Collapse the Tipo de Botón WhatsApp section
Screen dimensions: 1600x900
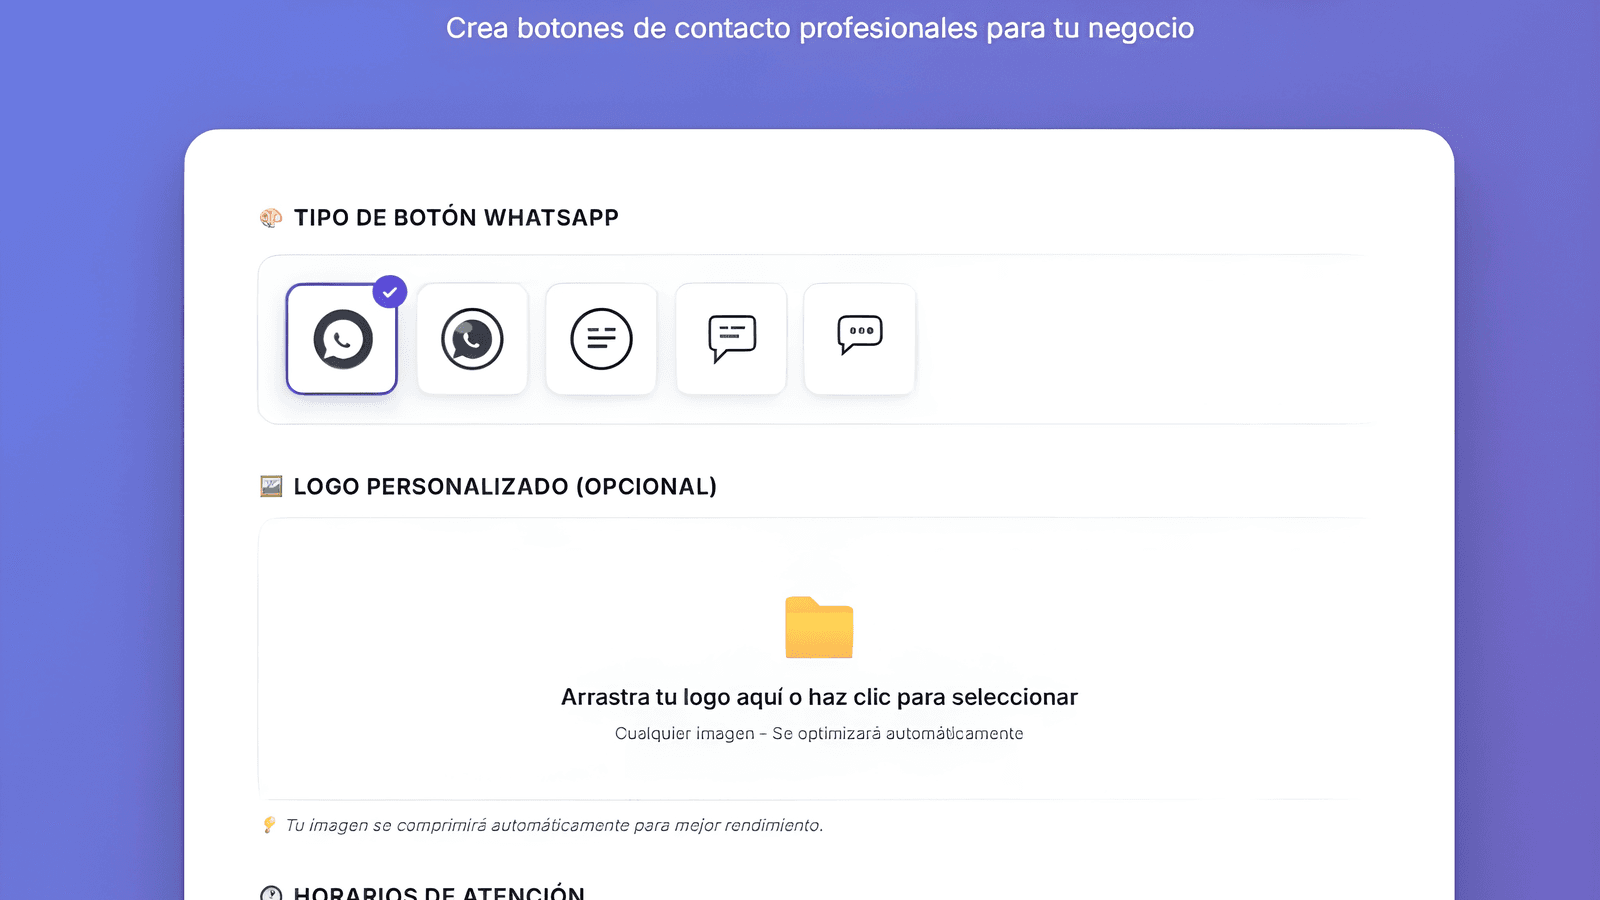tap(455, 217)
